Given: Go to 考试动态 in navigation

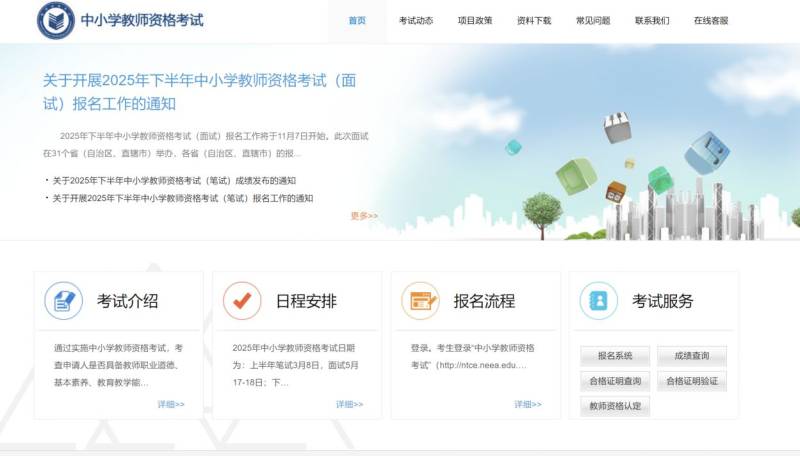Looking at the screenshot, I should (416, 21).
